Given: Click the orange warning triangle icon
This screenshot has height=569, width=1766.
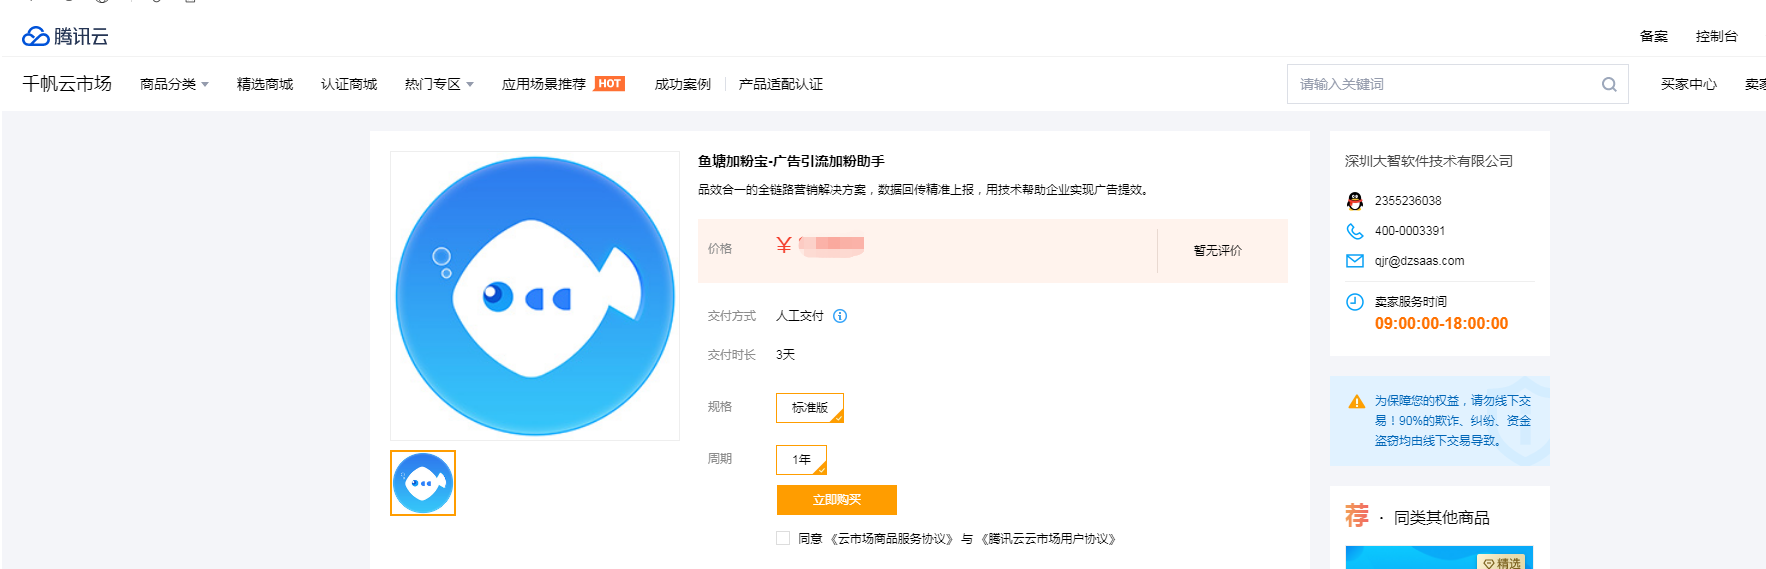Looking at the screenshot, I should click(x=1357, y=402).
